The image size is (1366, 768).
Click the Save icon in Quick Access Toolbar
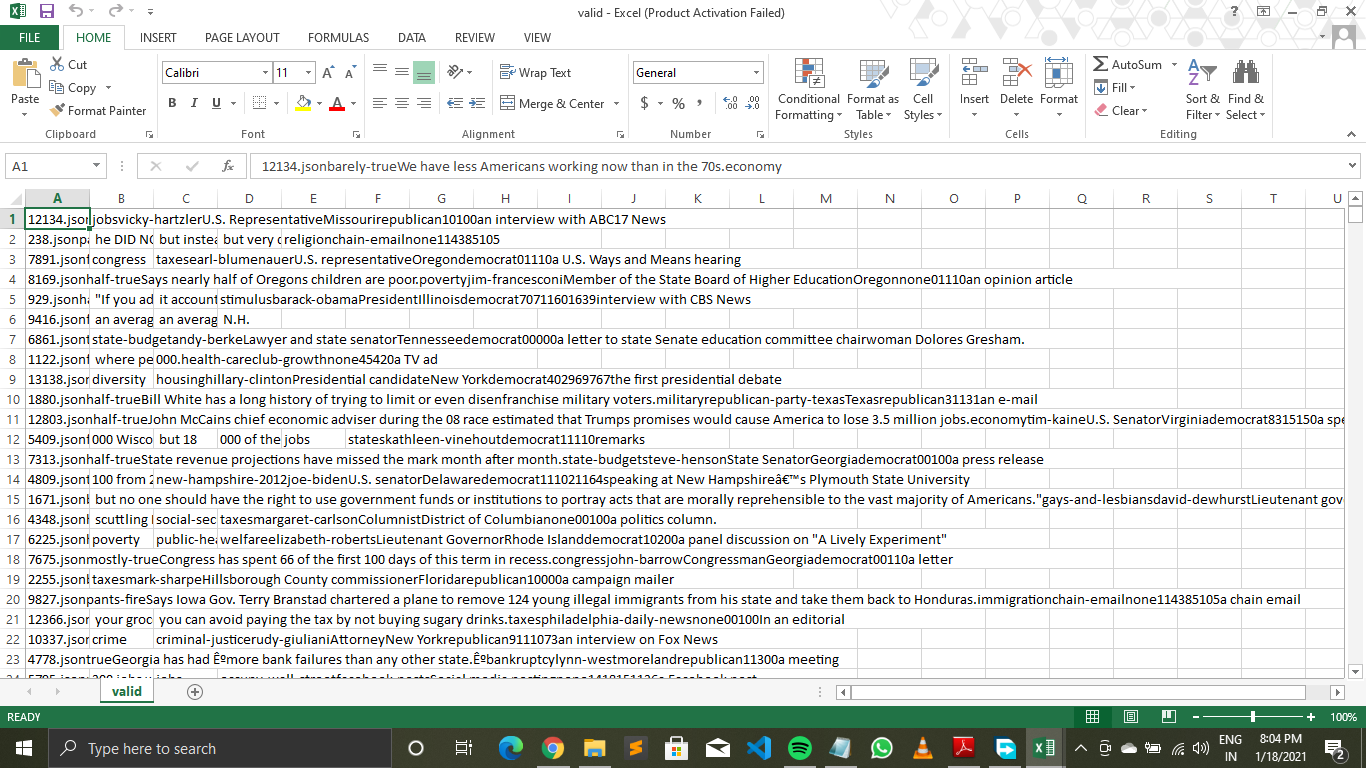(x=47, y=12)
